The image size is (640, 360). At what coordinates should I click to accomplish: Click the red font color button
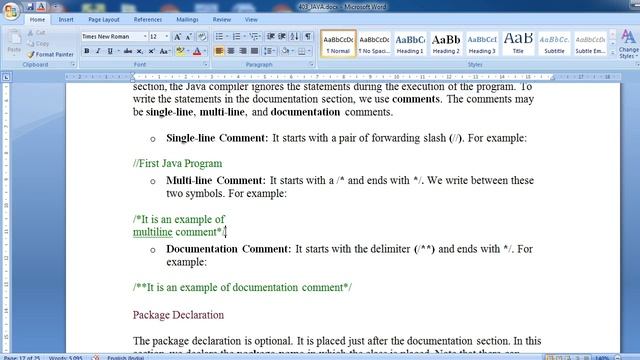tap(197, 51)
